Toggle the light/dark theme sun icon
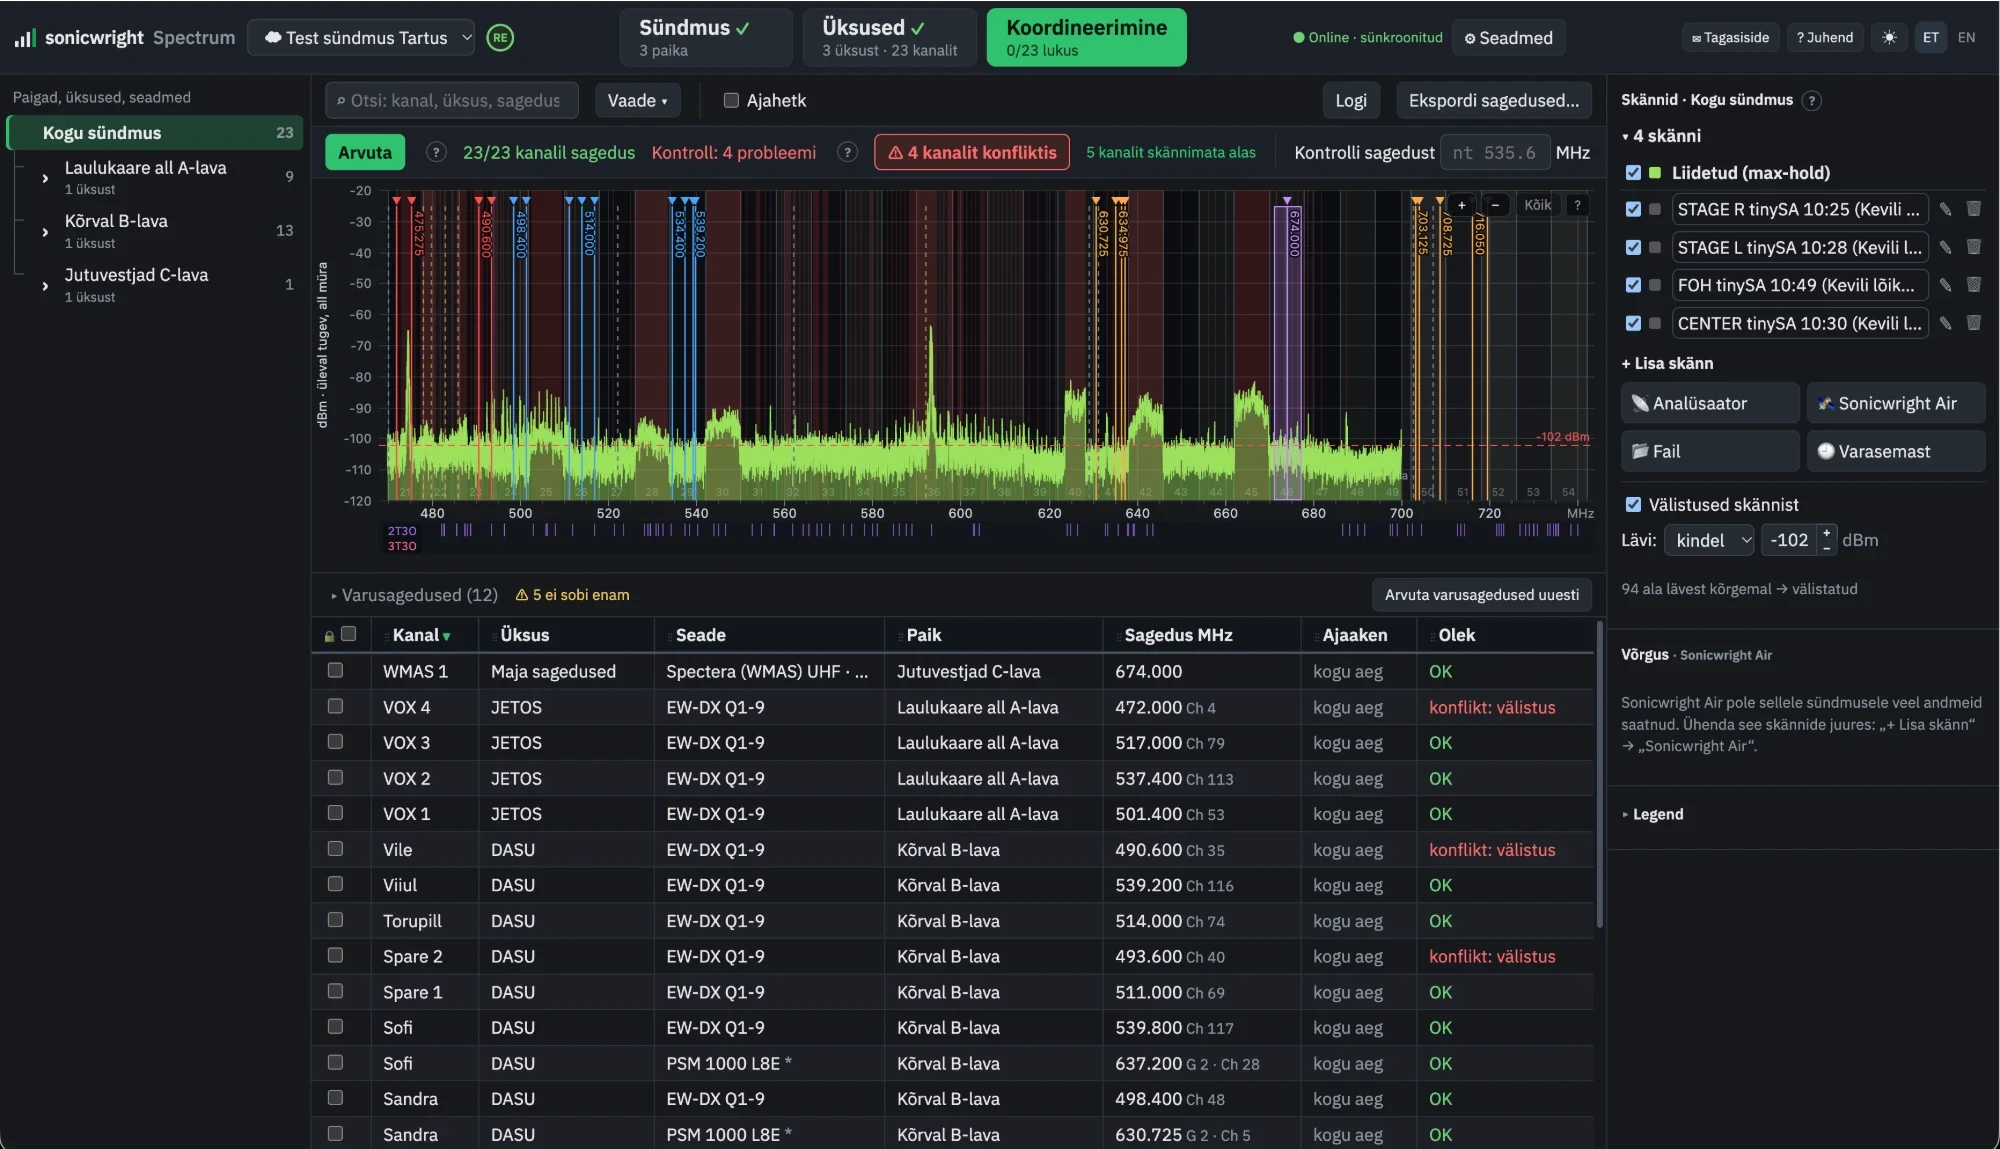 point(1888,38)
